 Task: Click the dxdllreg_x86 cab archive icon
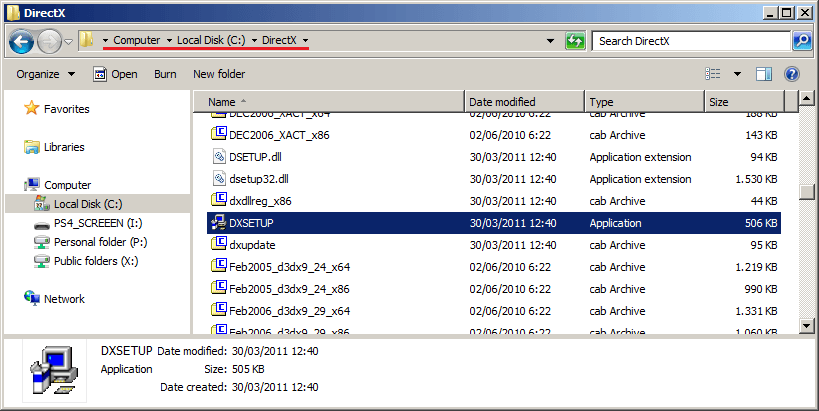[x=218, y=200]
